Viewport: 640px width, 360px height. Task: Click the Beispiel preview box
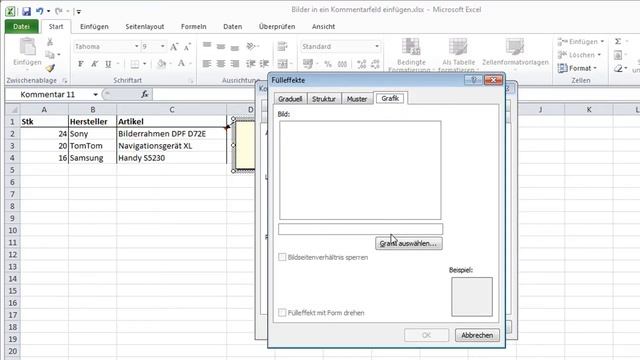[x=472, y=297]
